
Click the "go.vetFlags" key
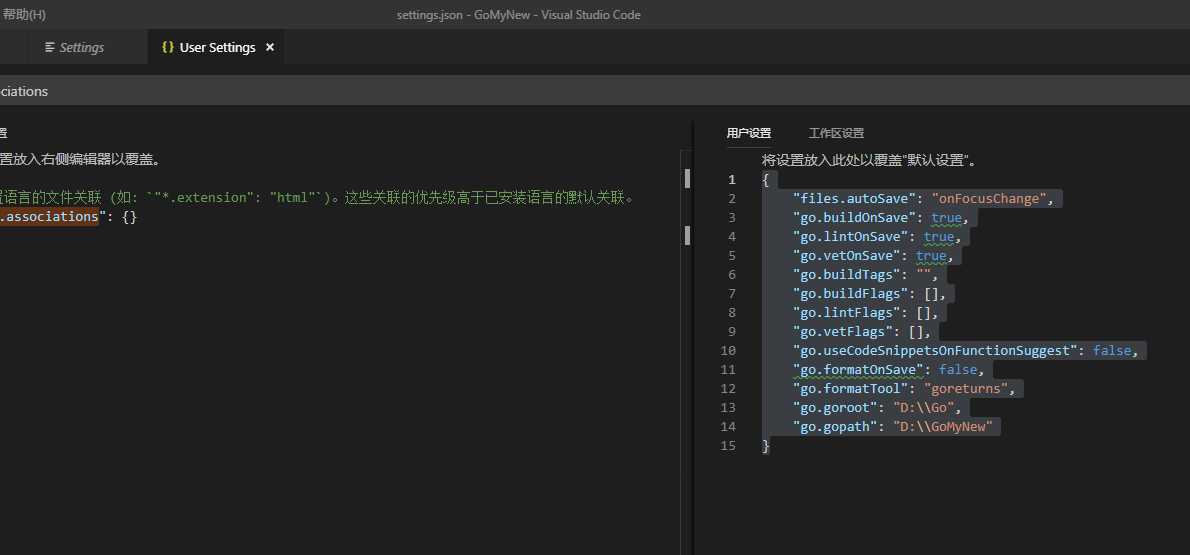click(x=845, y=332)
